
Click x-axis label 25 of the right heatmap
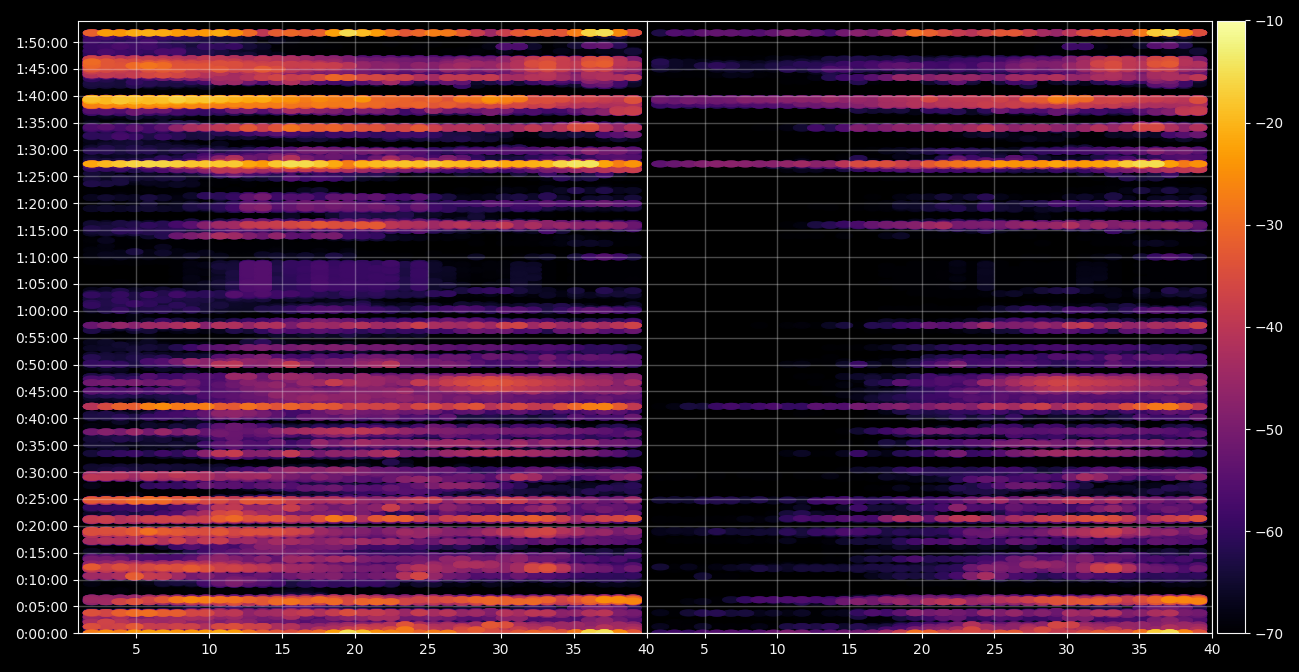tap(994, 649)
